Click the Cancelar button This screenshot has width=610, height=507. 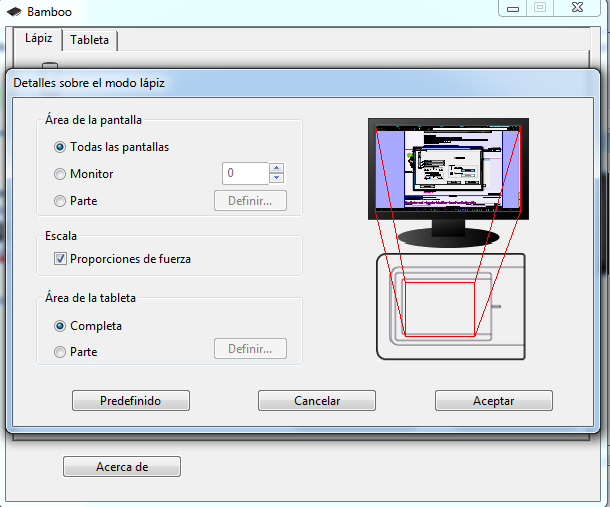(317, 401)
